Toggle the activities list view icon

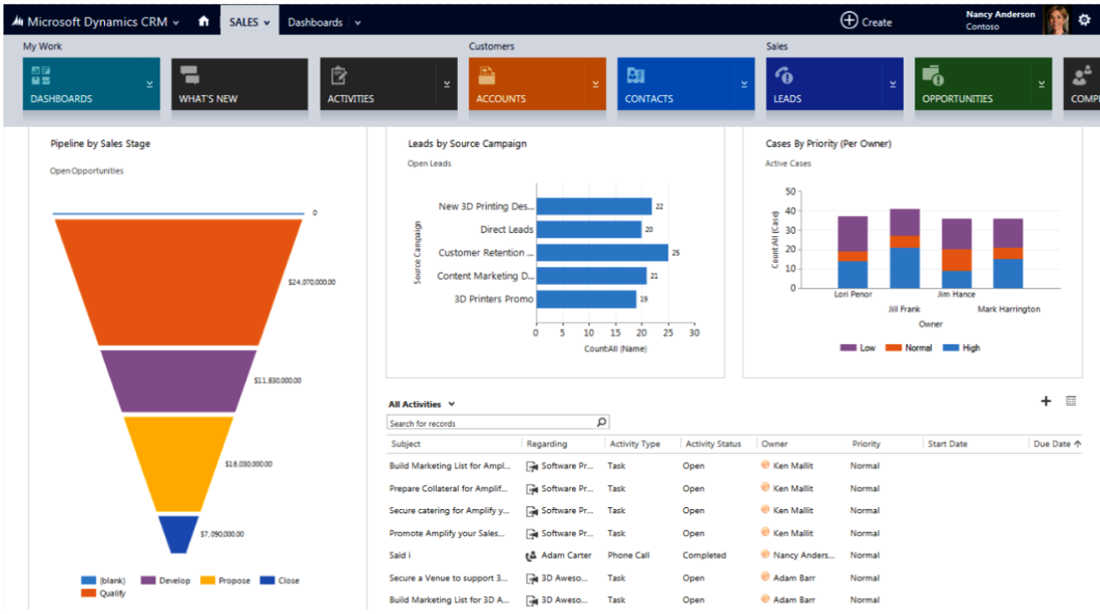[x=1071, y=401]
